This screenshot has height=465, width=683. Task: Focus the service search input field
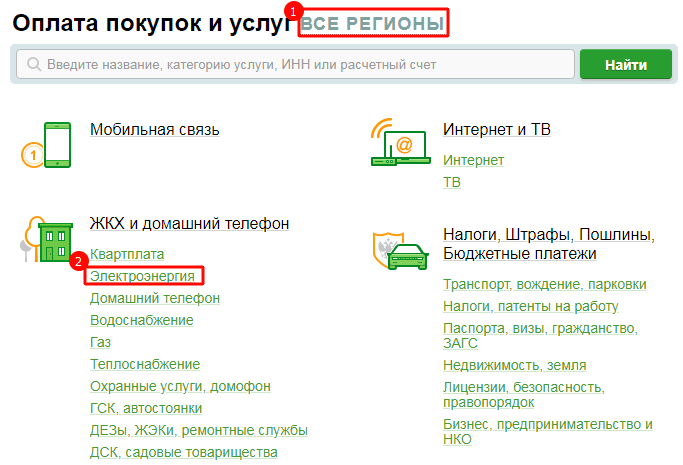tap(295, 64)
